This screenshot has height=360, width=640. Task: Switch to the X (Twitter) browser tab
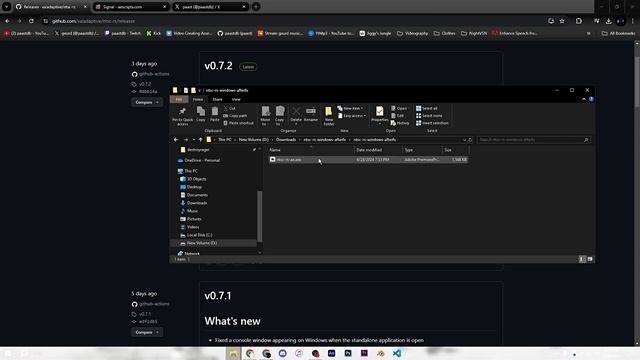coord(210,7)
